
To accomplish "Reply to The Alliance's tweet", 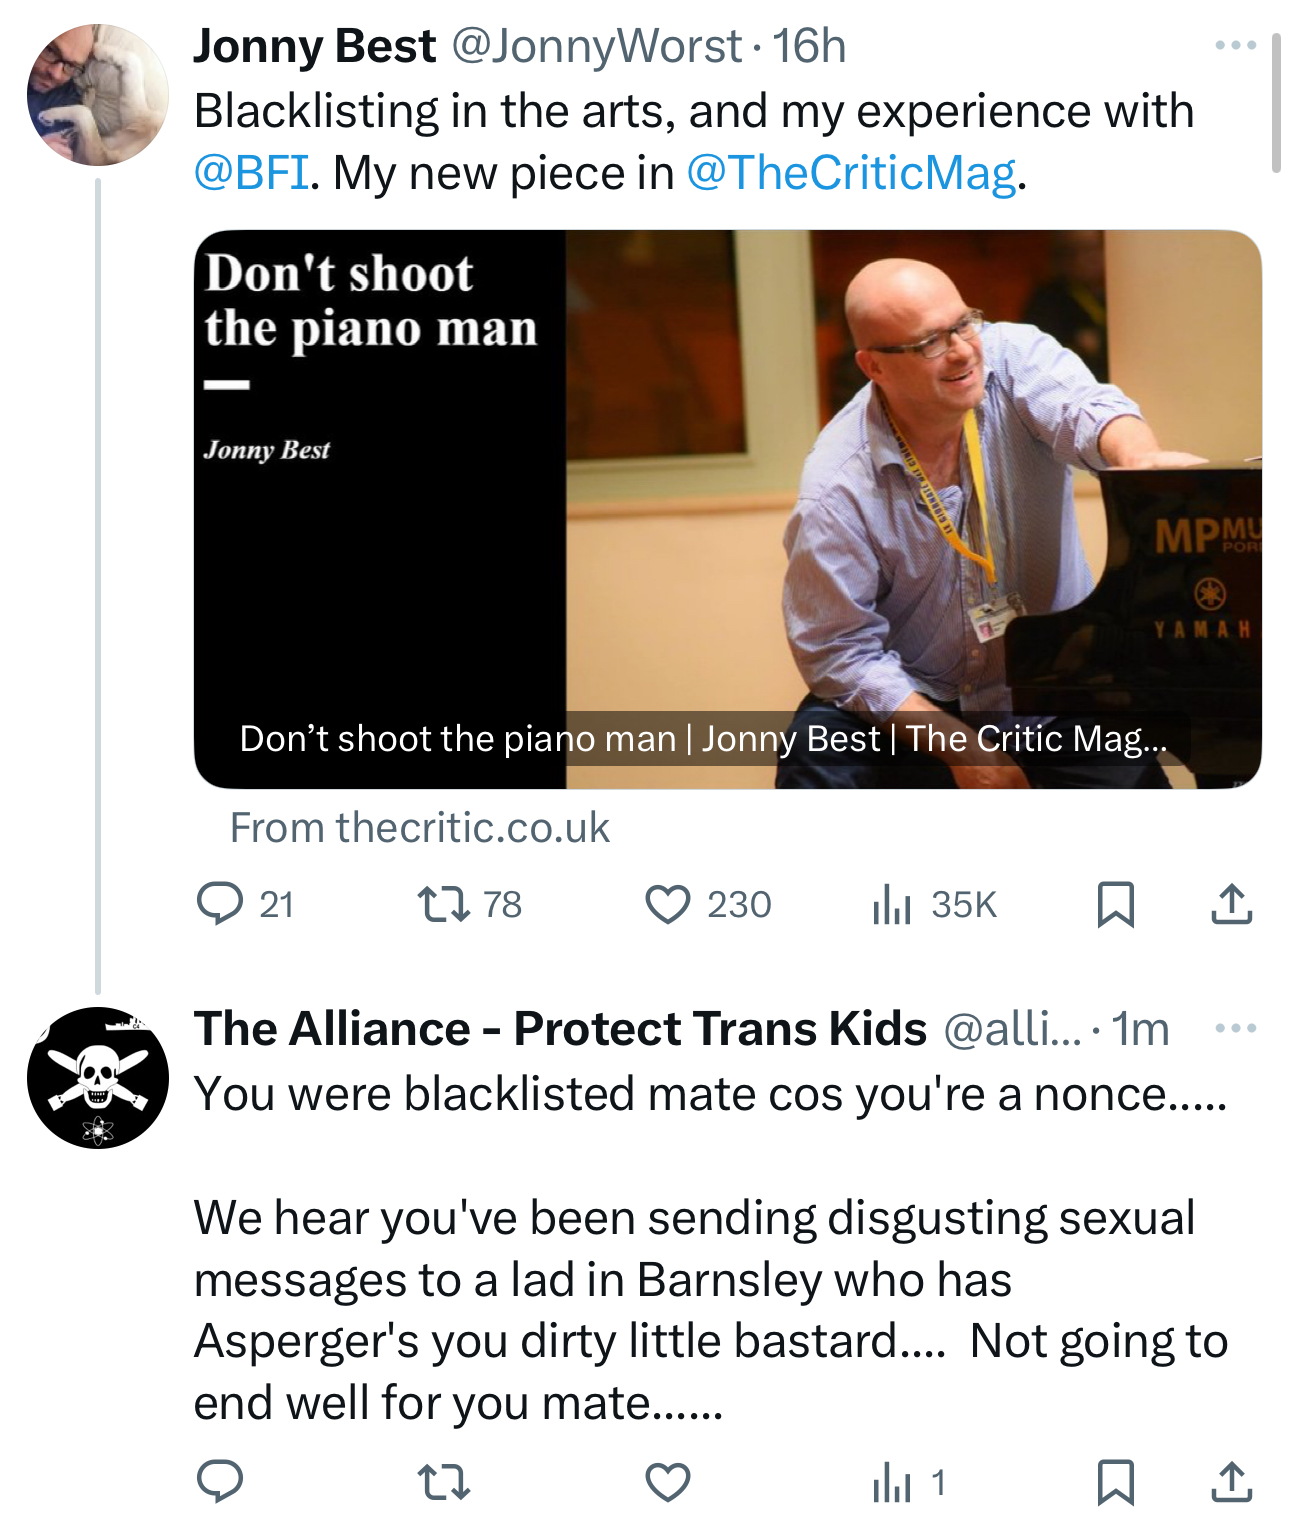I will coord(220,1481).
